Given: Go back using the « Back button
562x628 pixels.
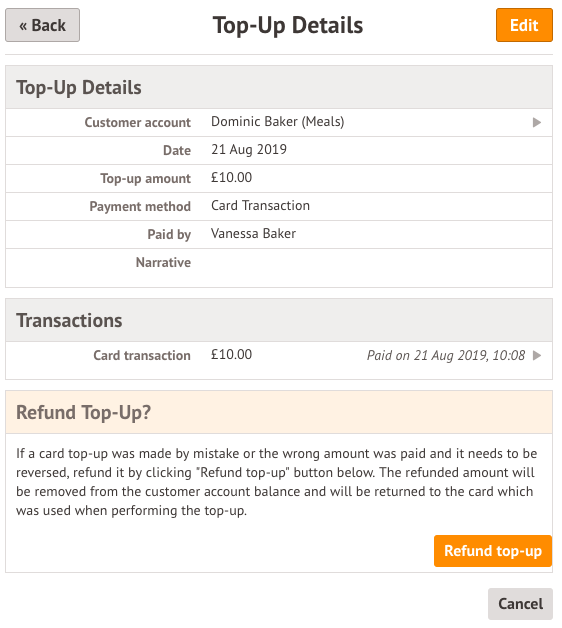Looking at the screenshot, I should (42, 25).
